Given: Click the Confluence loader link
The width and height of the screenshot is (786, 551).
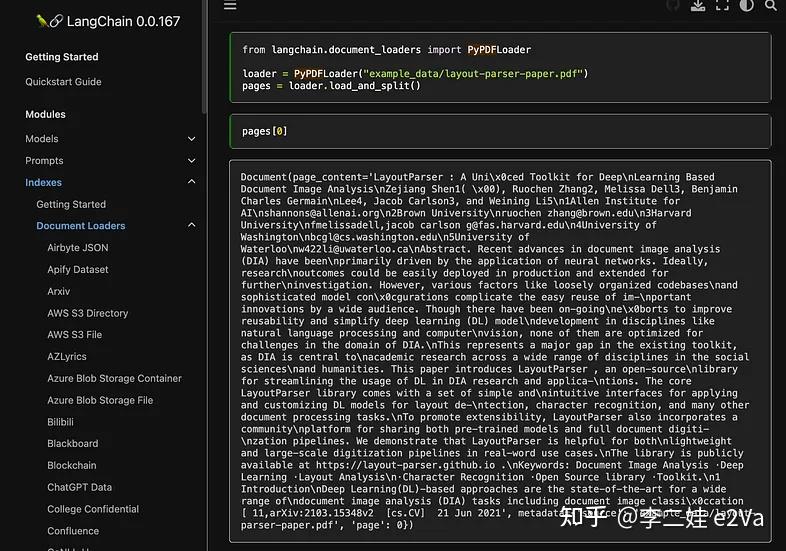Looking at the screenshot, I should [x=73, y=531].
